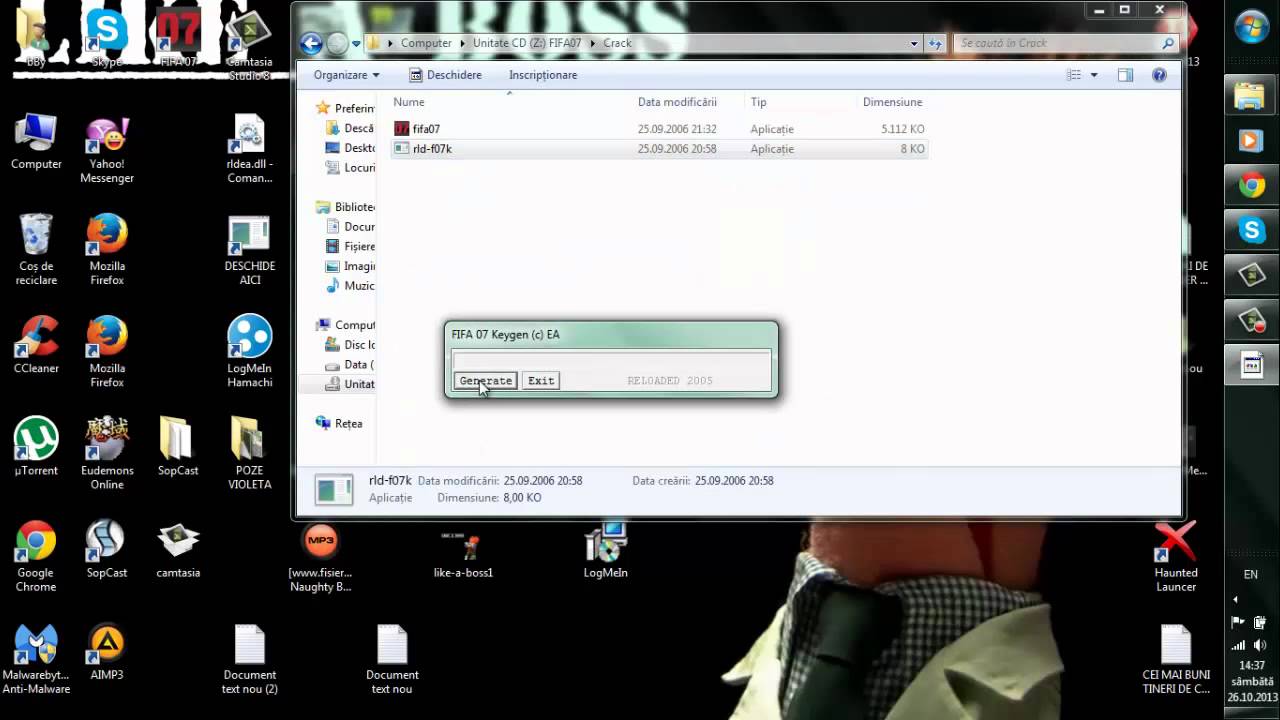Select Descărcări in the navigation pane

coord(350,128)
